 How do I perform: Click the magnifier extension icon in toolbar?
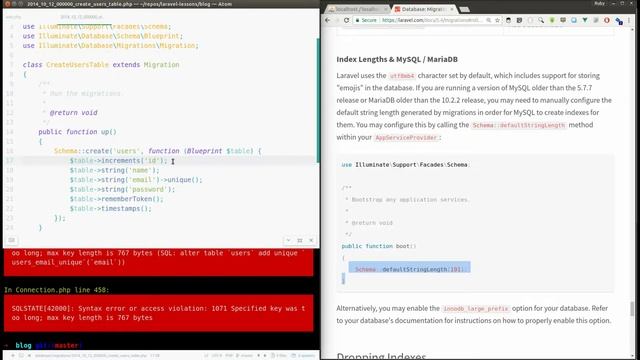(x=541, y=20)
